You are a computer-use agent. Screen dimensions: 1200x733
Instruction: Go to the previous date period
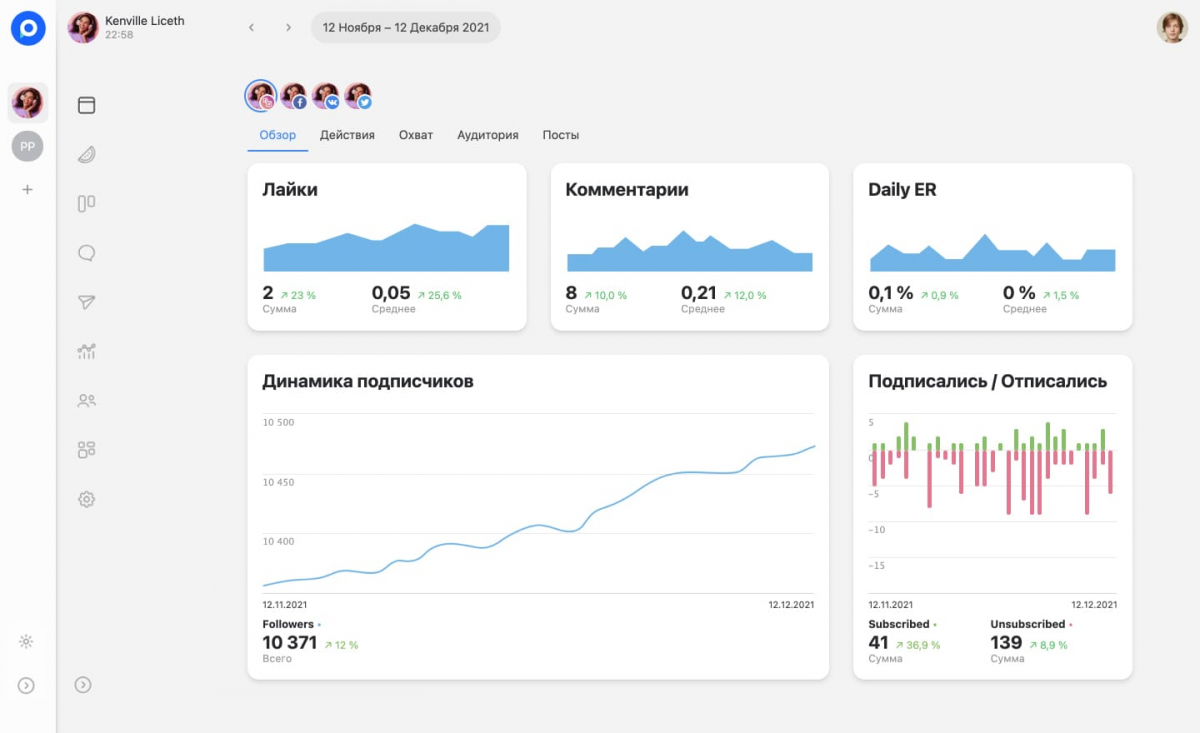[x=252, y=27]
